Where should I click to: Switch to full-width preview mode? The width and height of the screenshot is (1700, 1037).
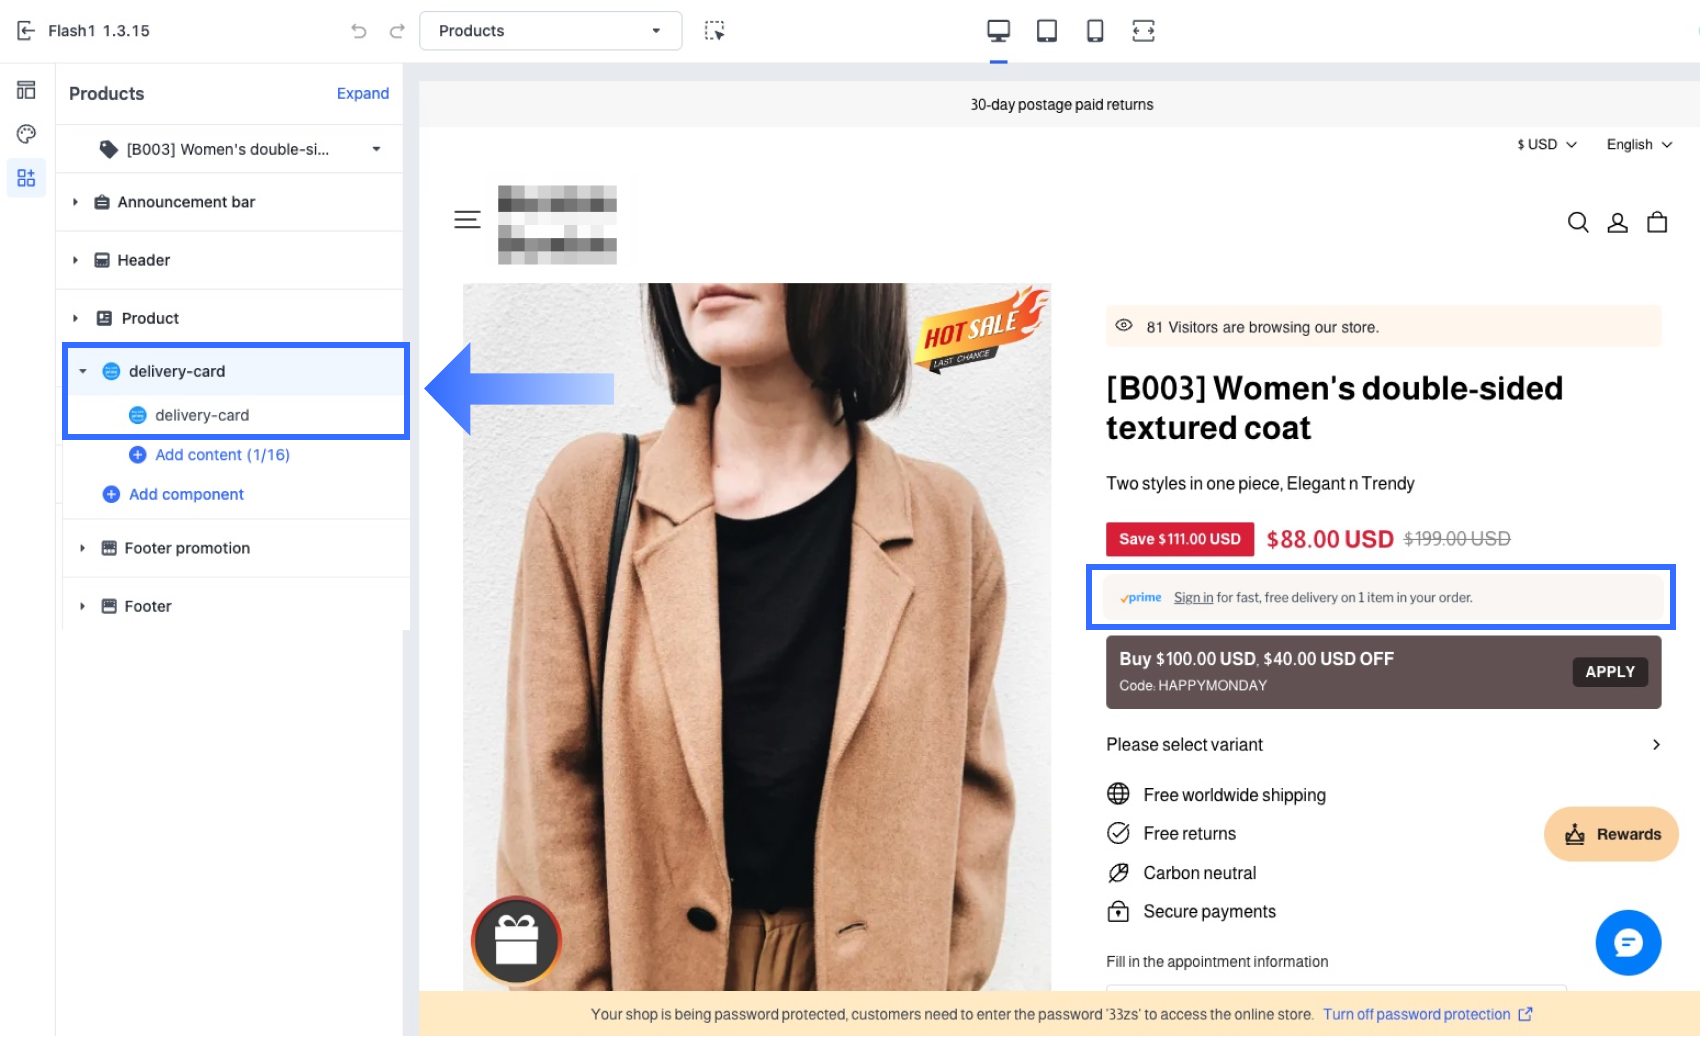pos(1143,31)
